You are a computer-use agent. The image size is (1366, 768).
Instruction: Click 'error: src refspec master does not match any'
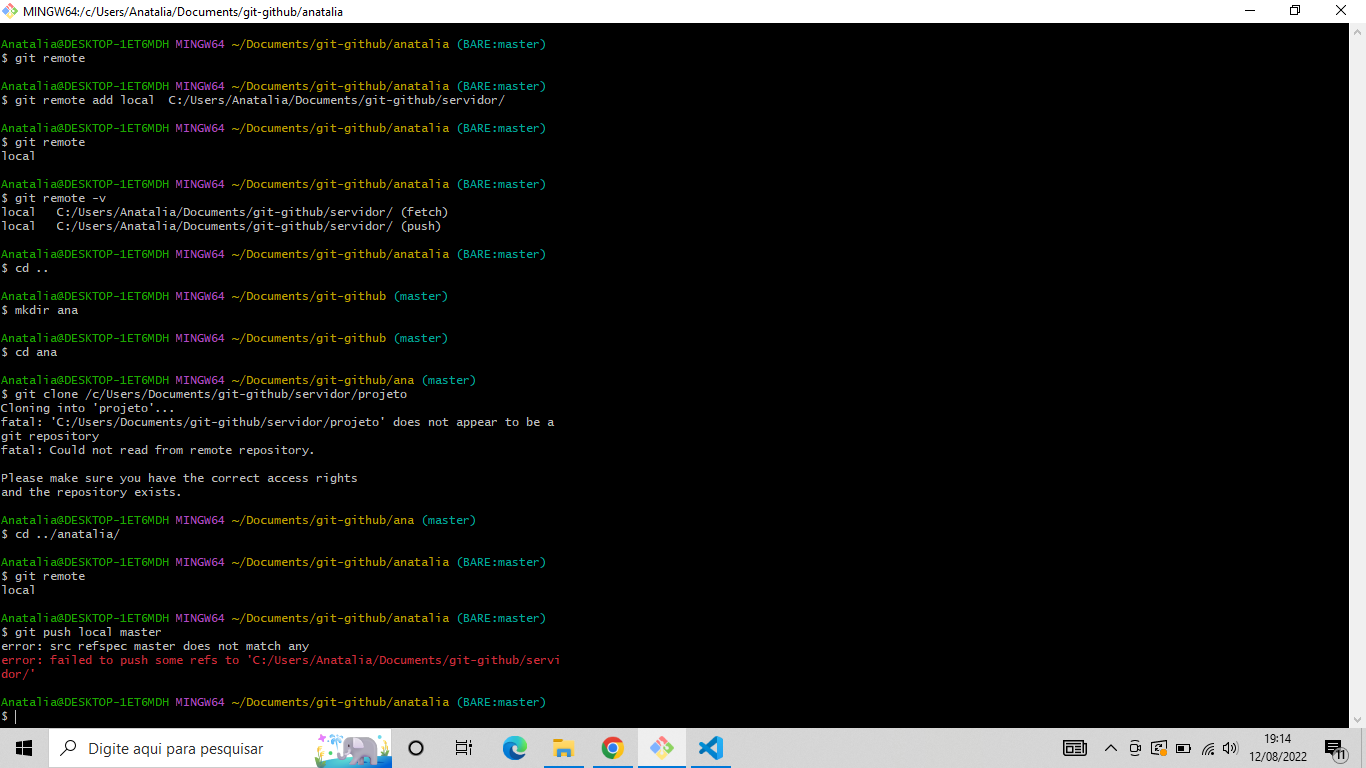pos(155,646)
